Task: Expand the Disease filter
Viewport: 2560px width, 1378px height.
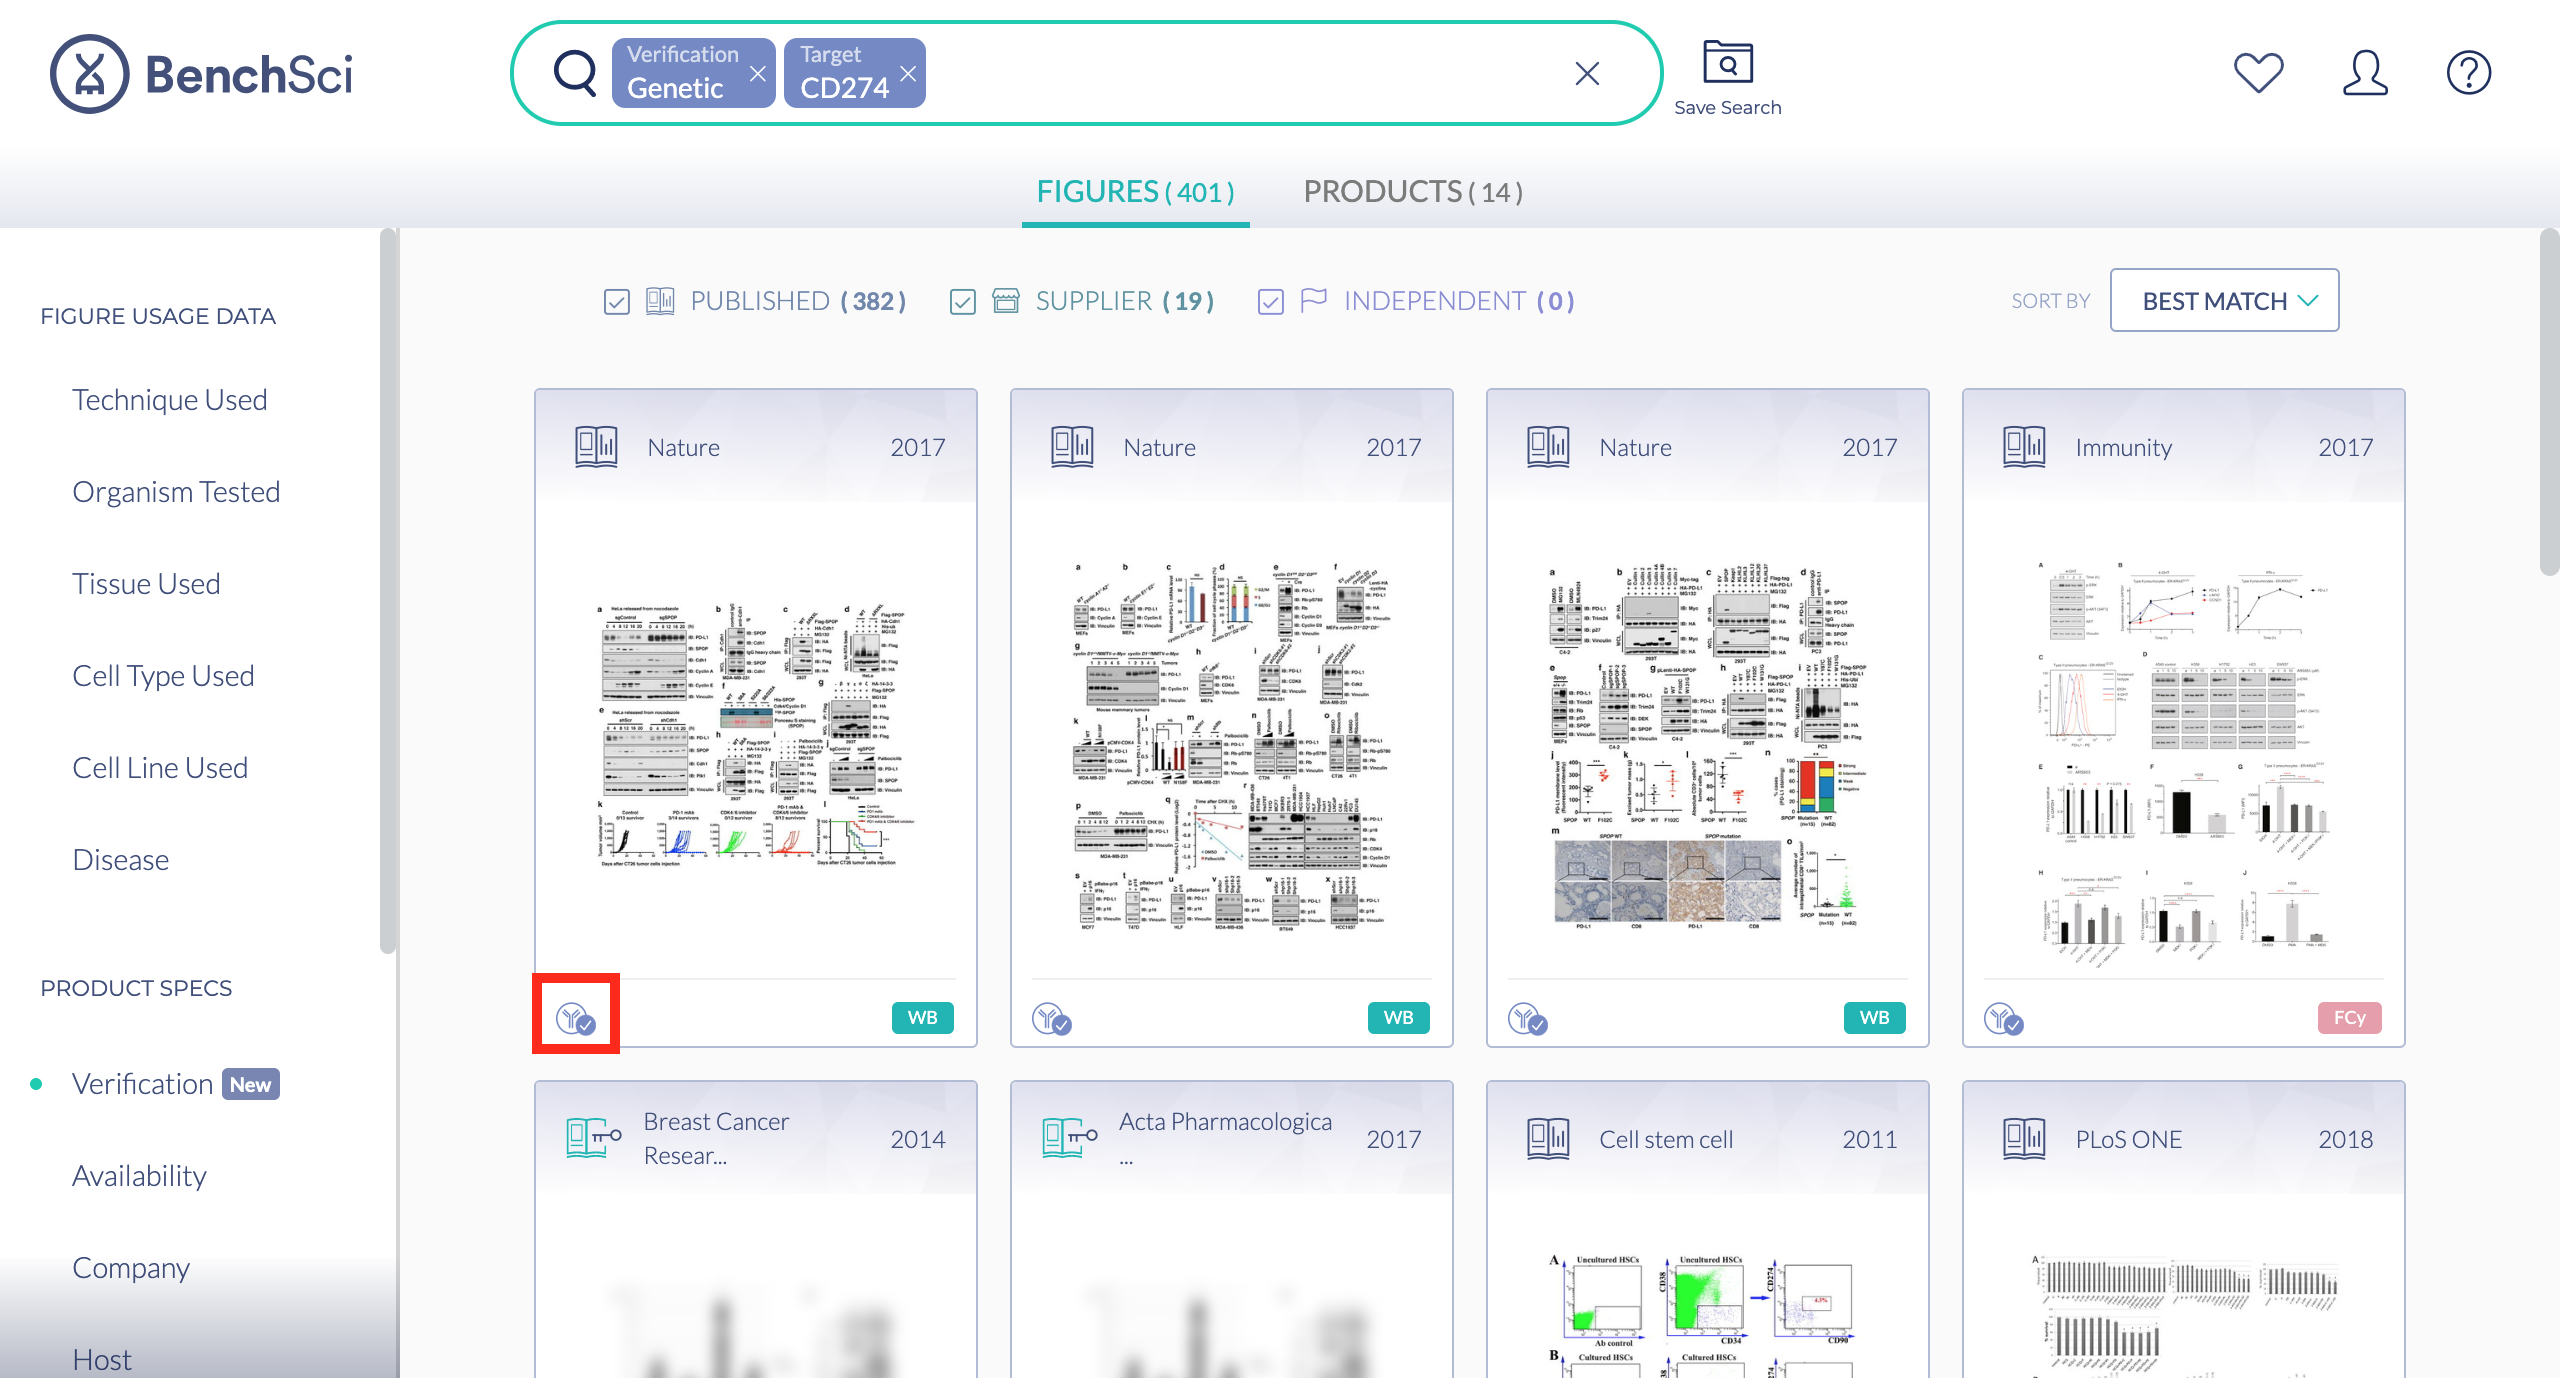Action: pos(121,860)
